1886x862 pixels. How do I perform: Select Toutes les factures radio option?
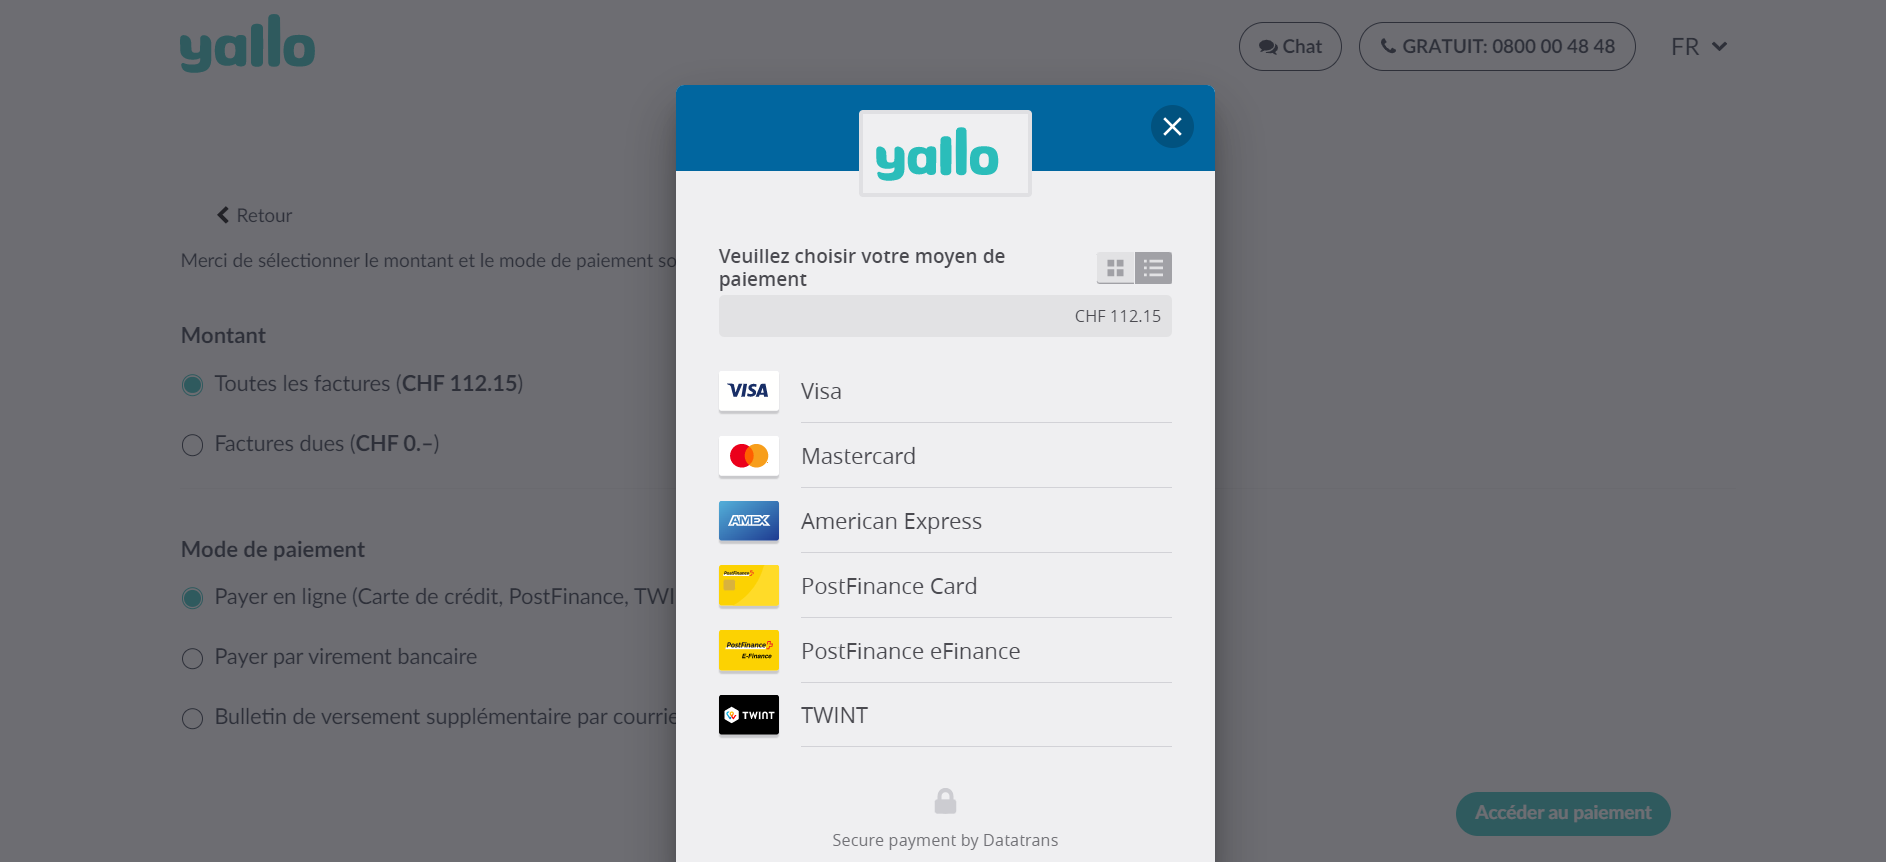click(x=193, y=385)
